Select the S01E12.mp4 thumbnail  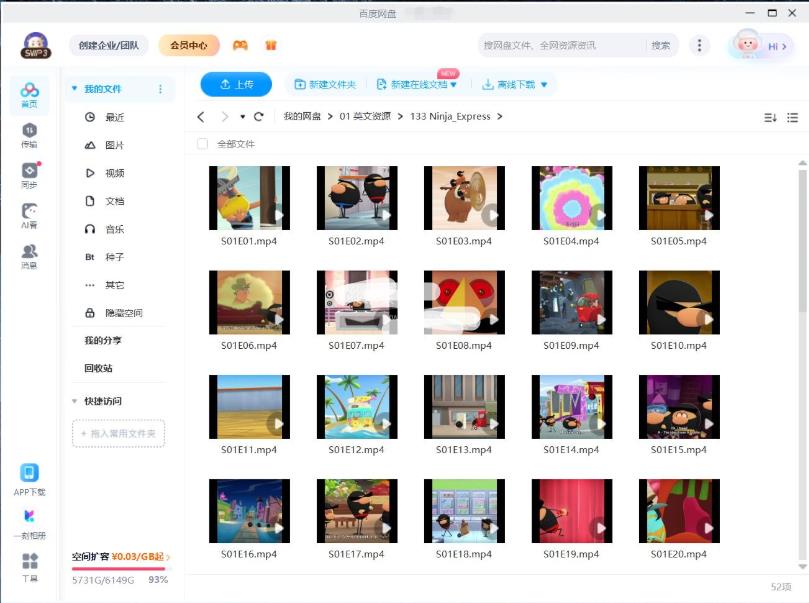pyautogui.click(x=357, y=407)
